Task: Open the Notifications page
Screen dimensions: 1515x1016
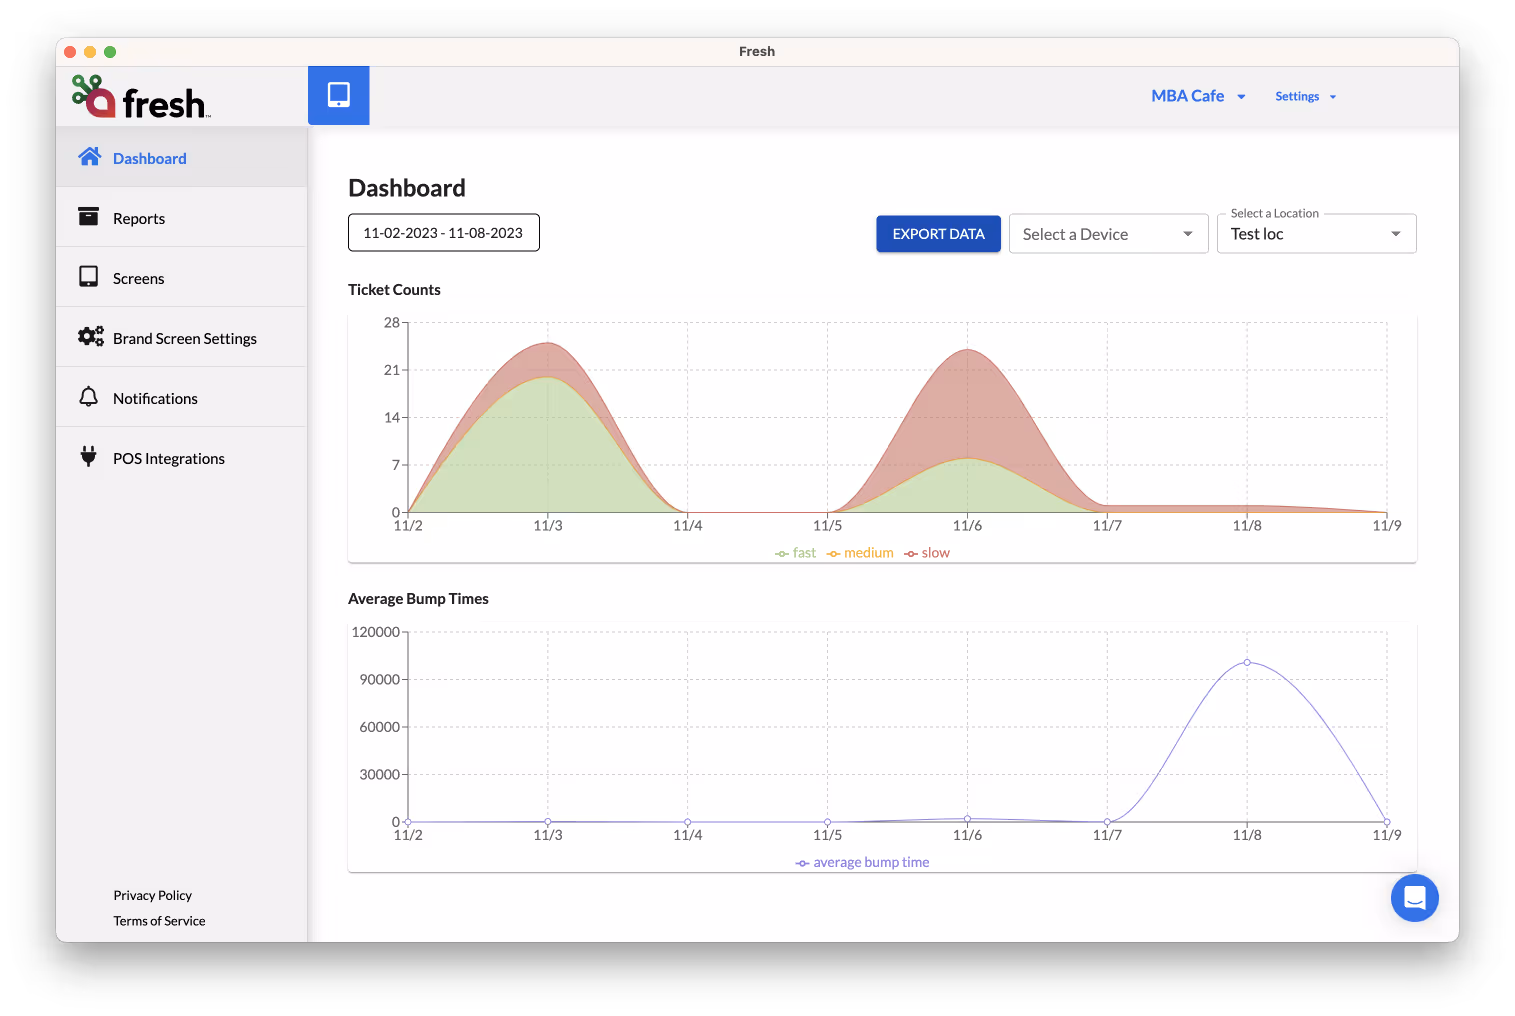Action: point(181,397)
